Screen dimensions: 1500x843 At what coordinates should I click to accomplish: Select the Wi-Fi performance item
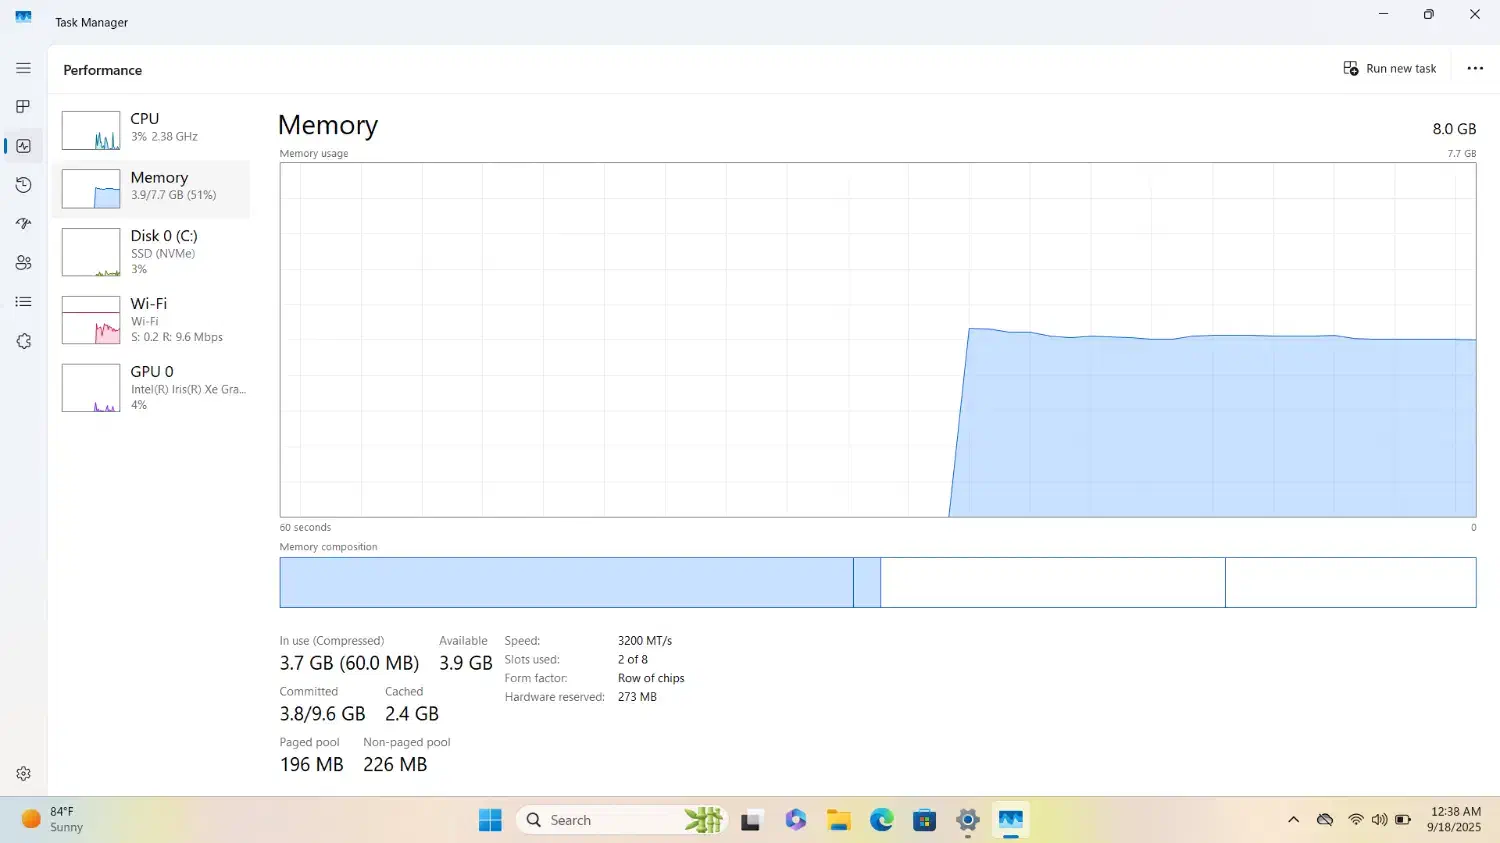(152, 320)
